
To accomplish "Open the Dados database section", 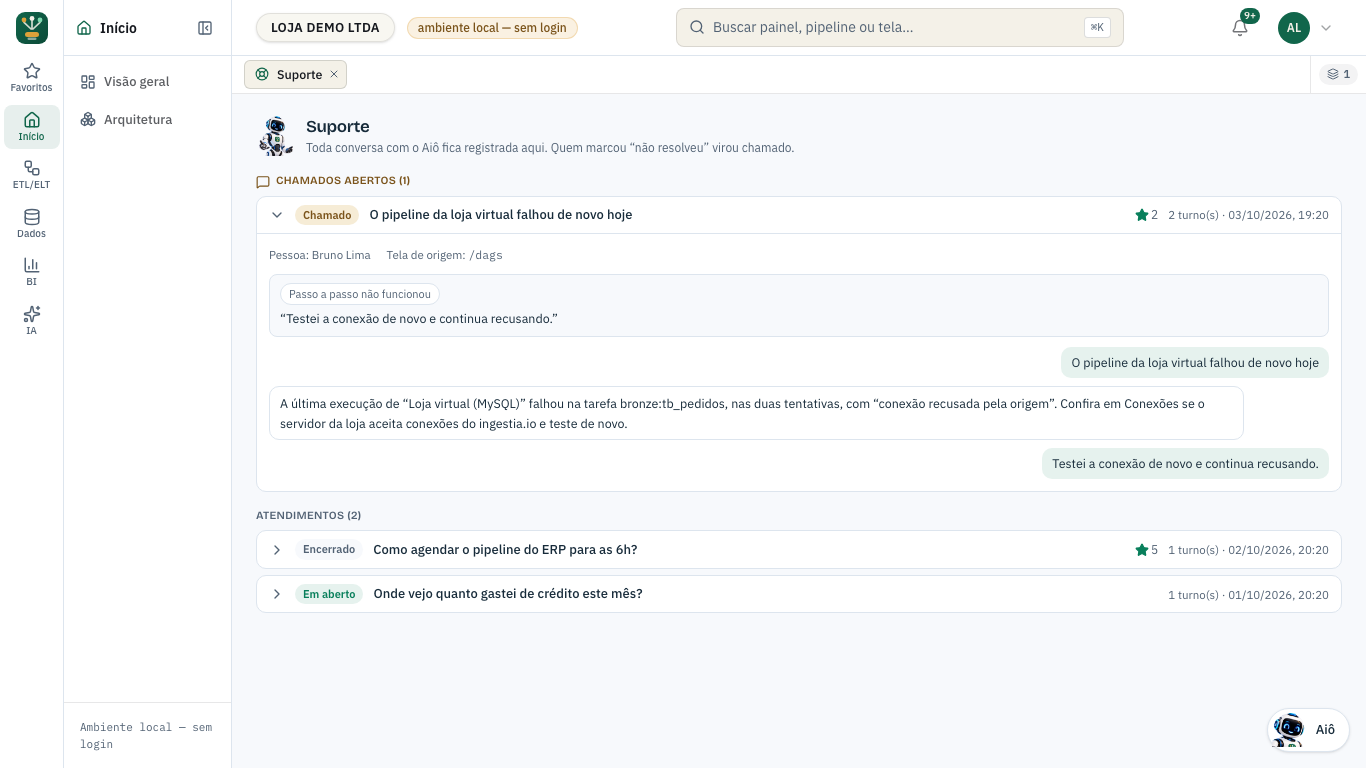I will coord(32,224).
